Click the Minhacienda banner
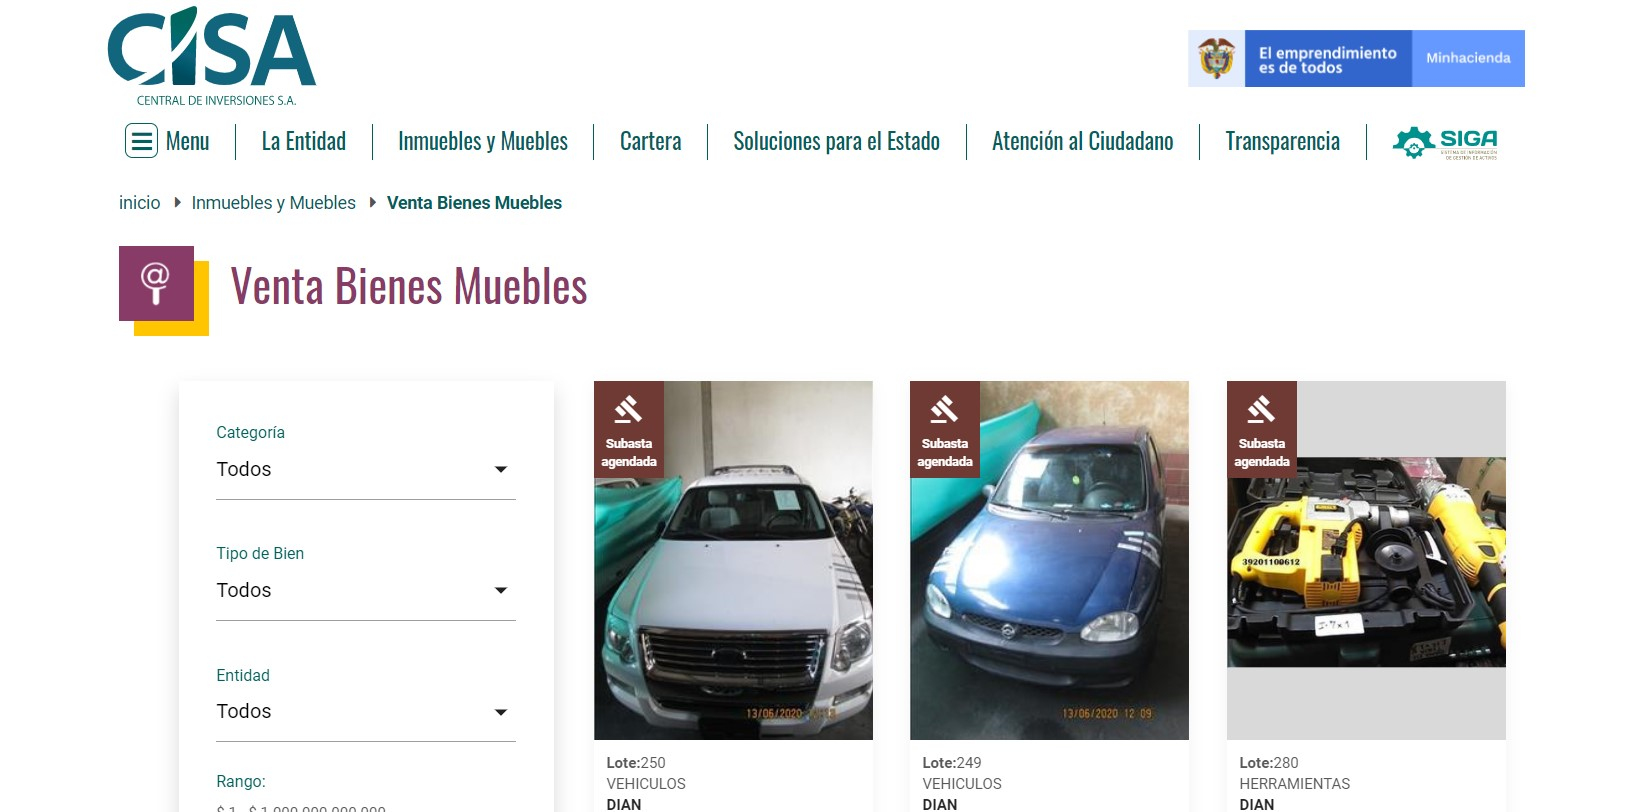1650x812 pixels. pyautogui.click(x=1468, y=58)
